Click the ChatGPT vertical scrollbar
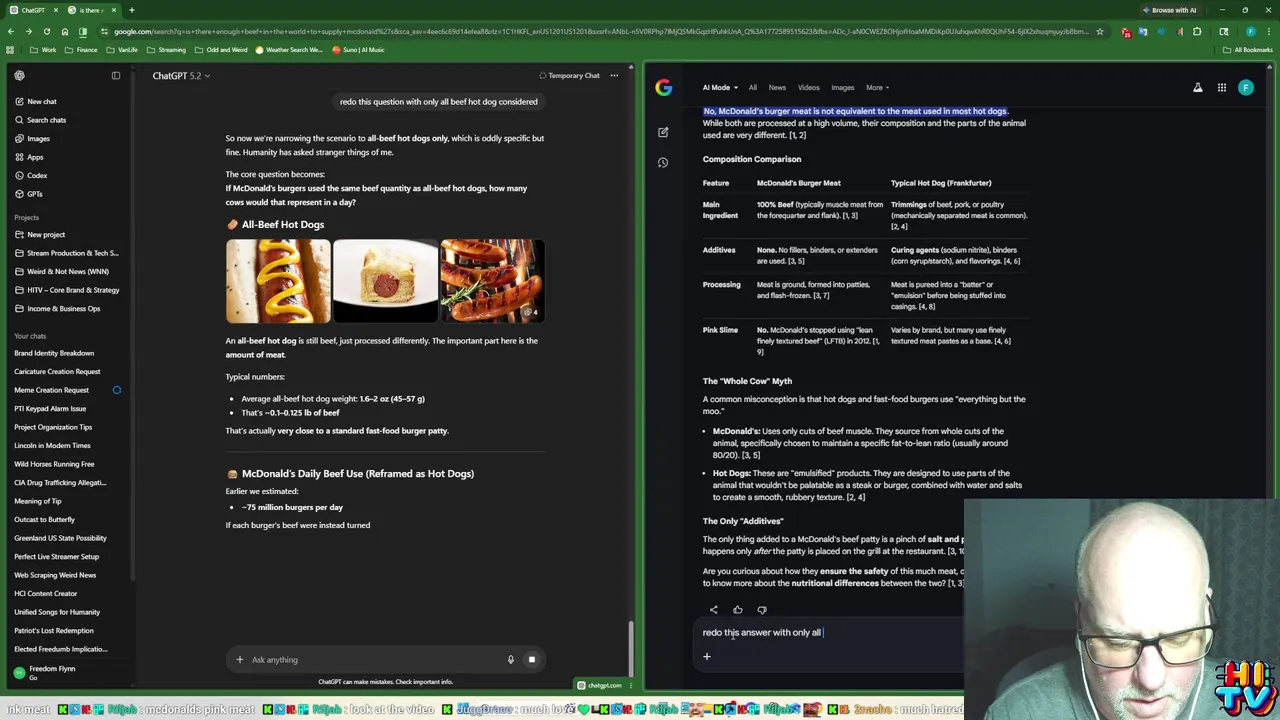 630,648
